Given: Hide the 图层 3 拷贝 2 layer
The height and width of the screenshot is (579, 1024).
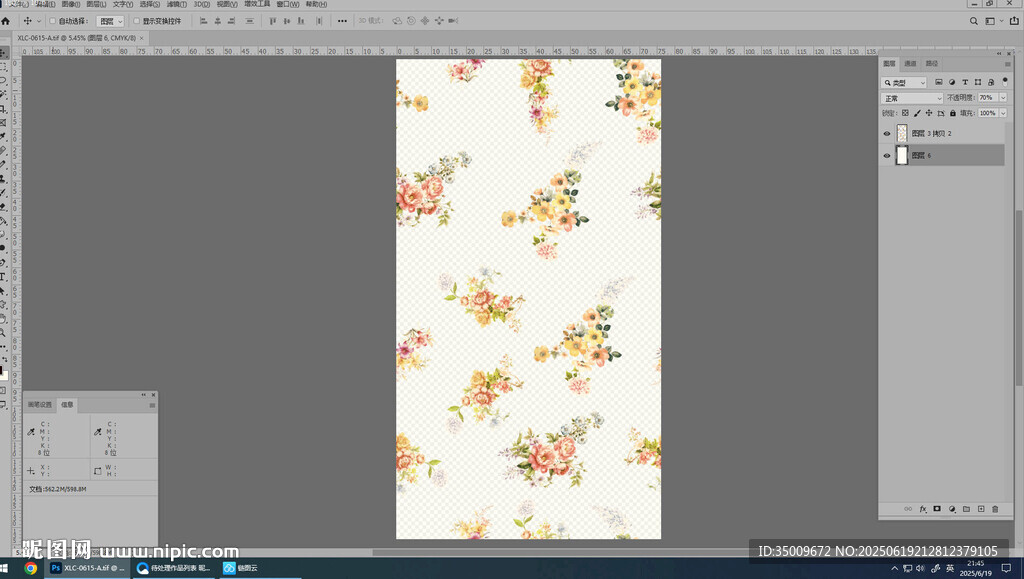Looking at the screenshot, I should tap(886, 133).
